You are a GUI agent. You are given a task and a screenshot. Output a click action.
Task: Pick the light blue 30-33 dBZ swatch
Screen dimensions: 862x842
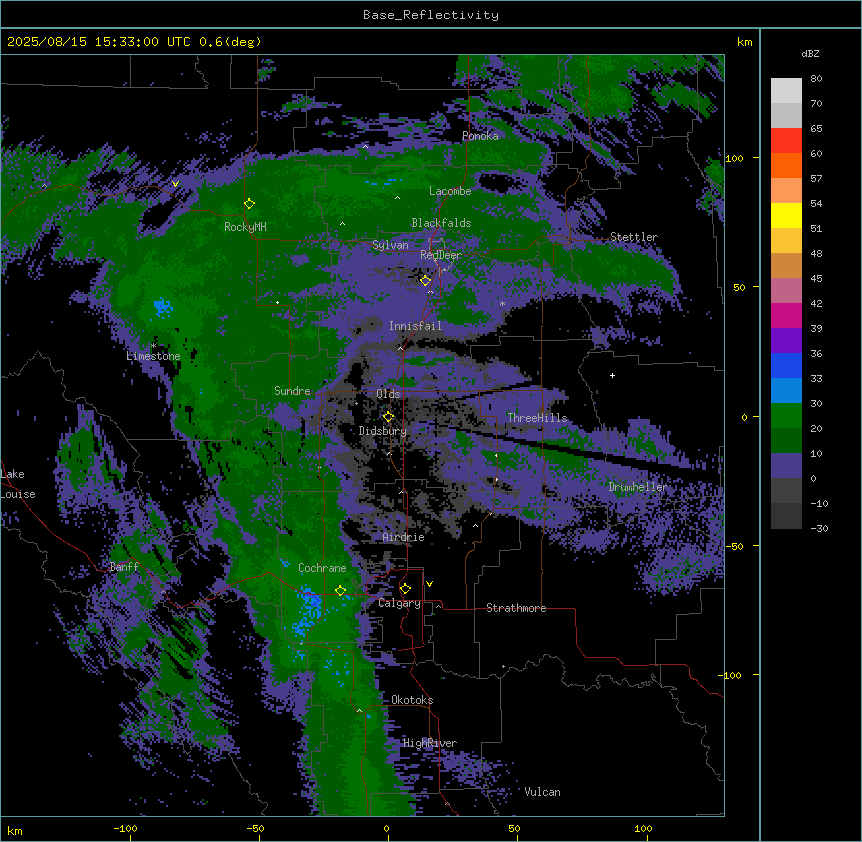pos(786,391)
